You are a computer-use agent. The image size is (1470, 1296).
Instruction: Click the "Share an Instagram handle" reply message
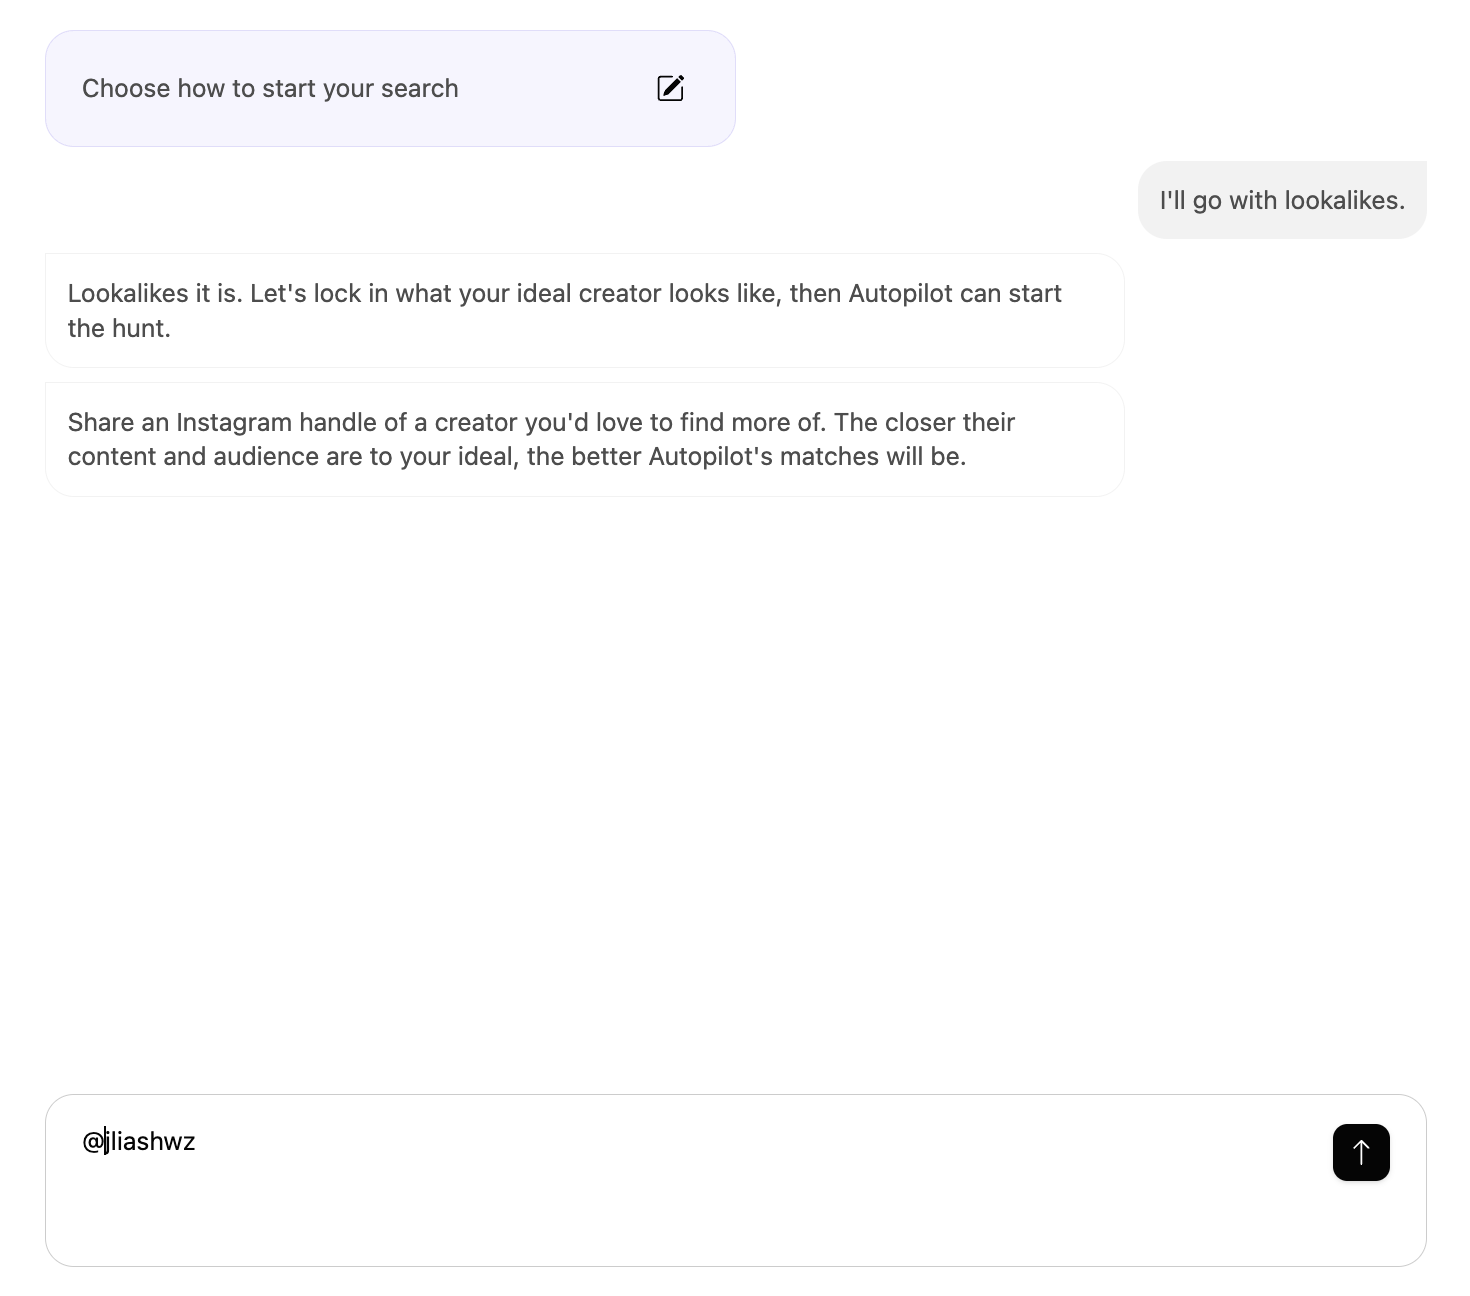point(585,439)
